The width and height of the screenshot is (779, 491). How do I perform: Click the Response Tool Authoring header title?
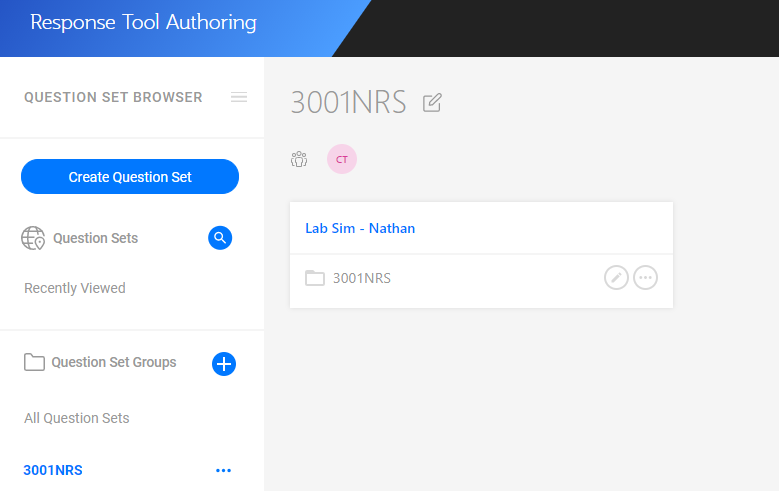pos(143,22)
